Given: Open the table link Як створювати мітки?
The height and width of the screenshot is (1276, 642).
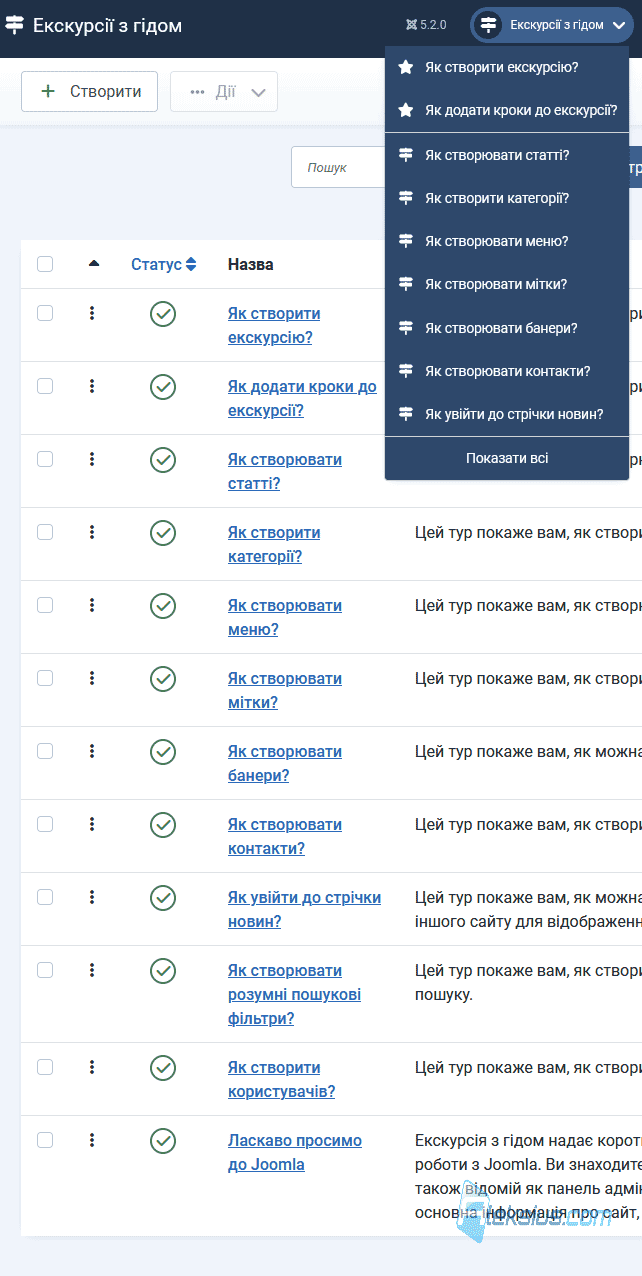Looking at the screenshot, I should click(285, 690).
